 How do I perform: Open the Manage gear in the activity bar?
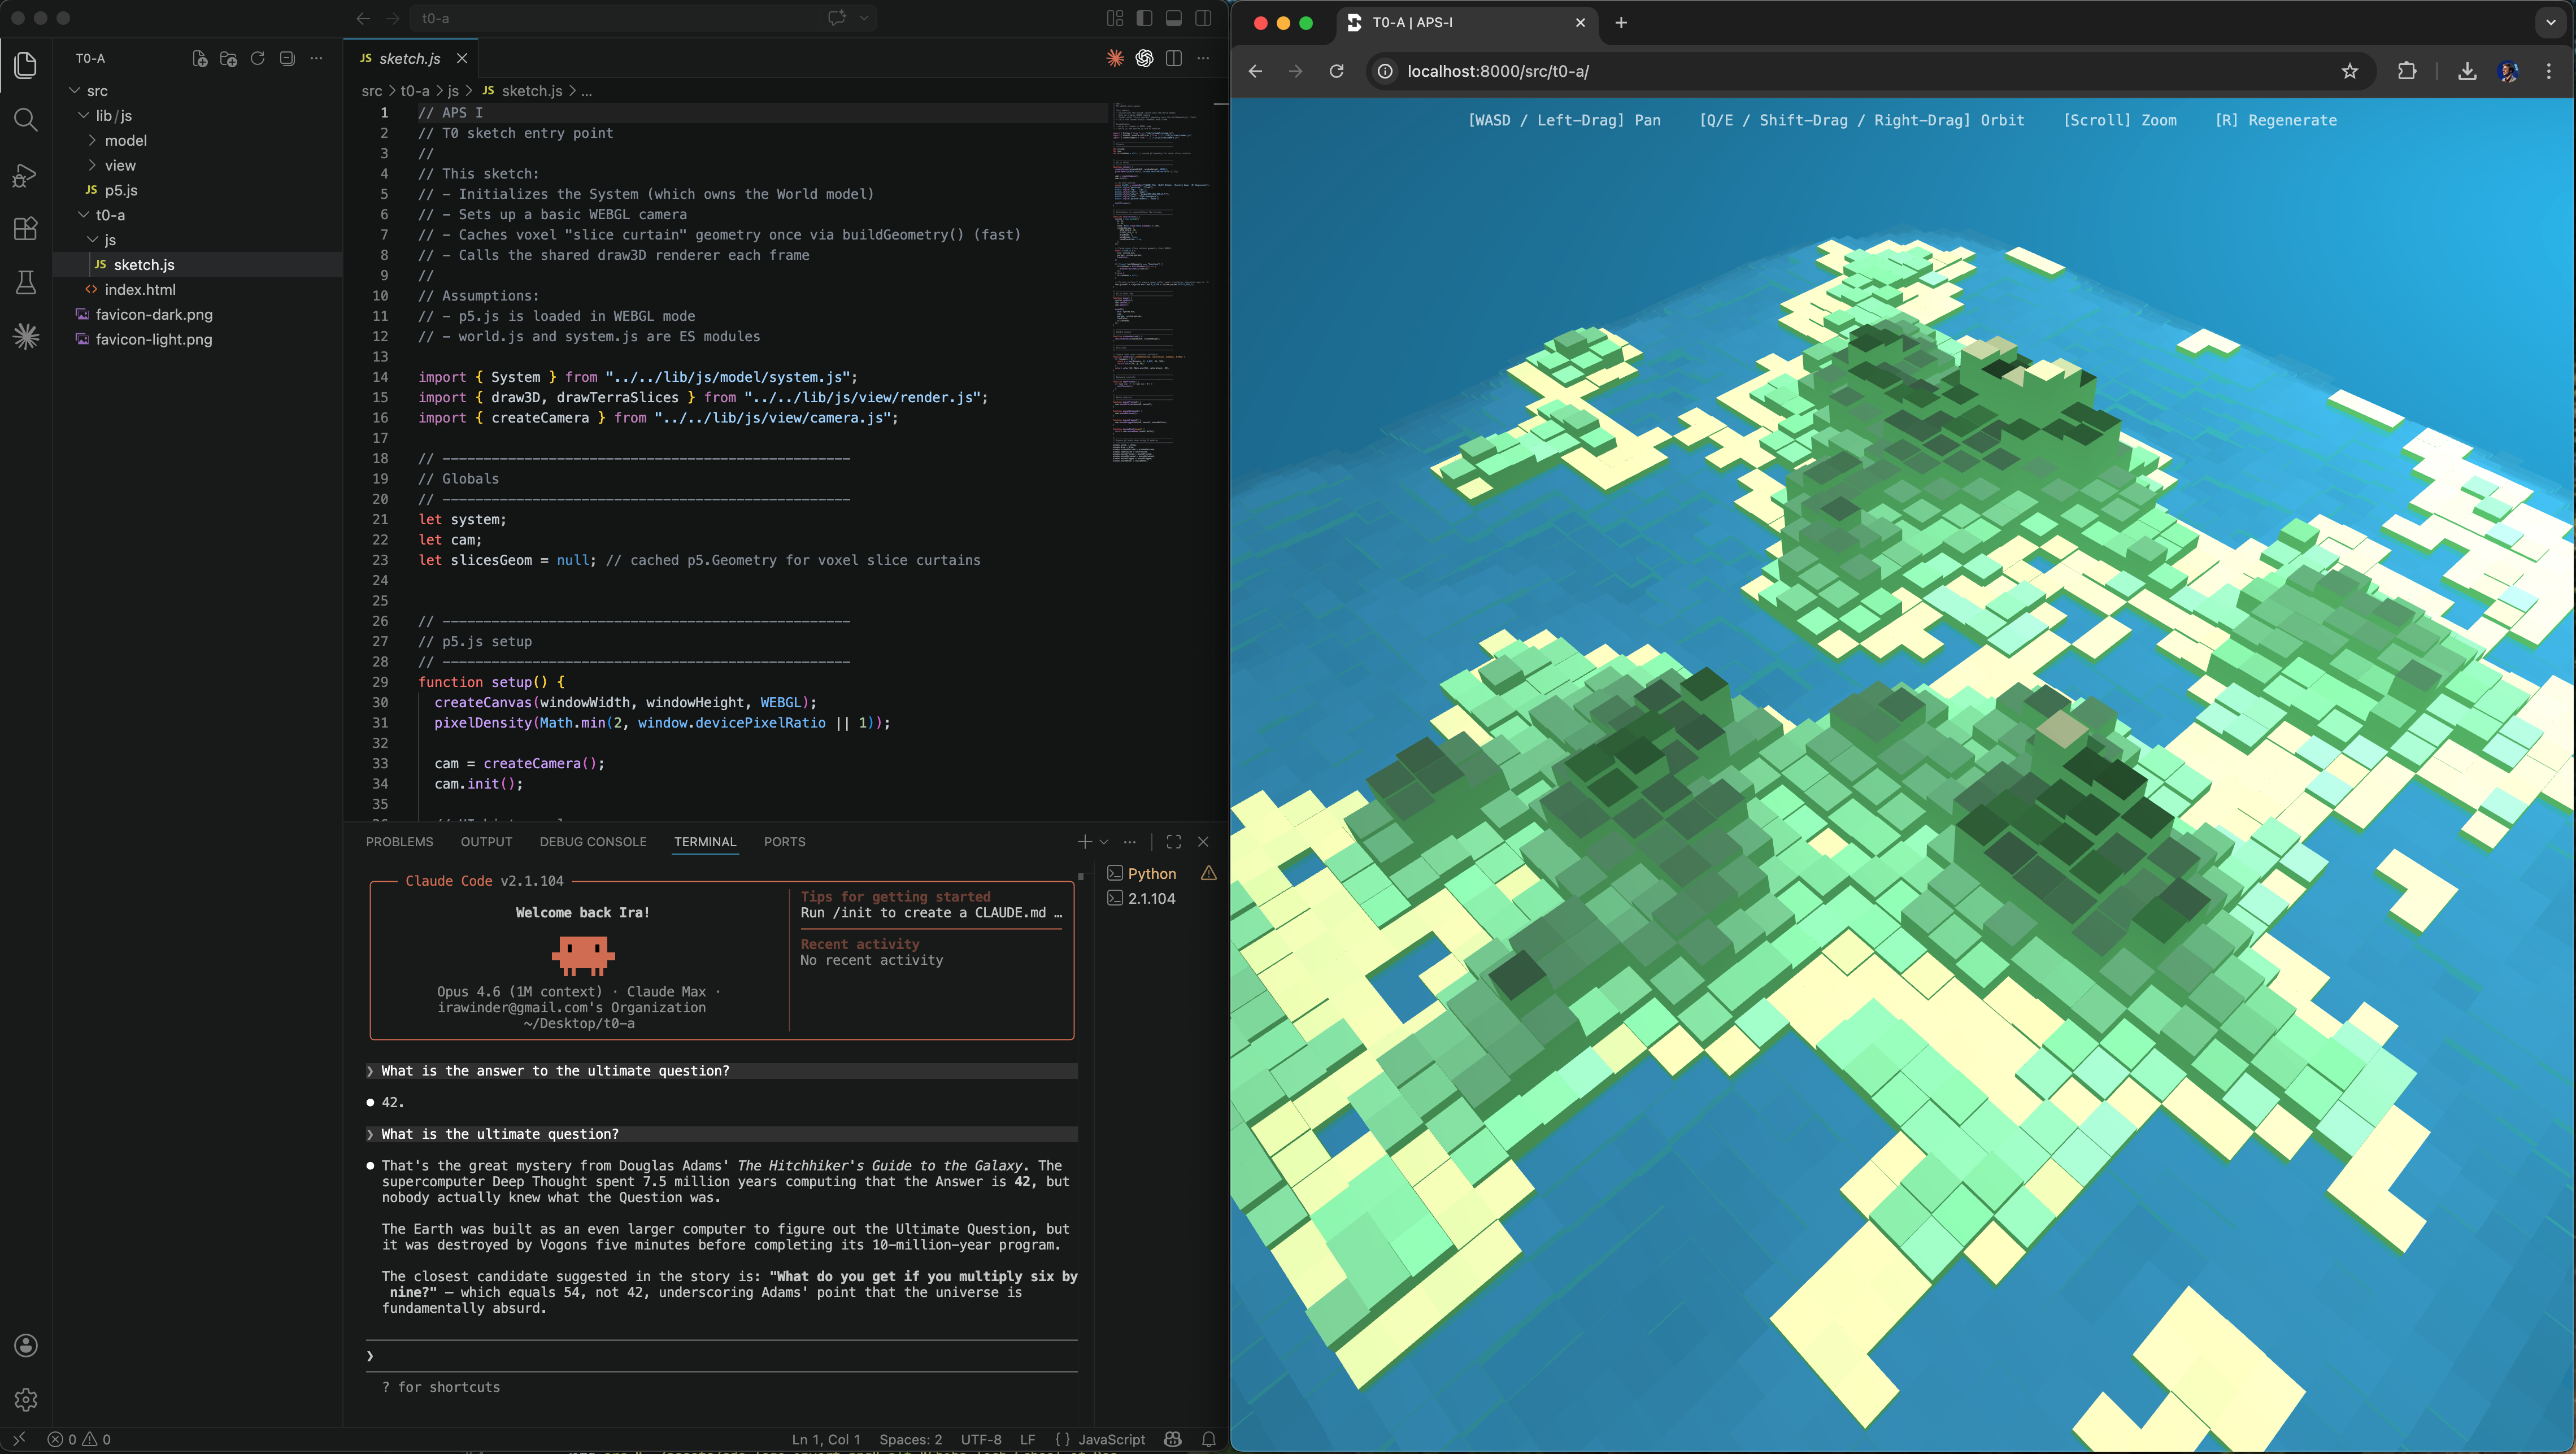pos(26,1399)
